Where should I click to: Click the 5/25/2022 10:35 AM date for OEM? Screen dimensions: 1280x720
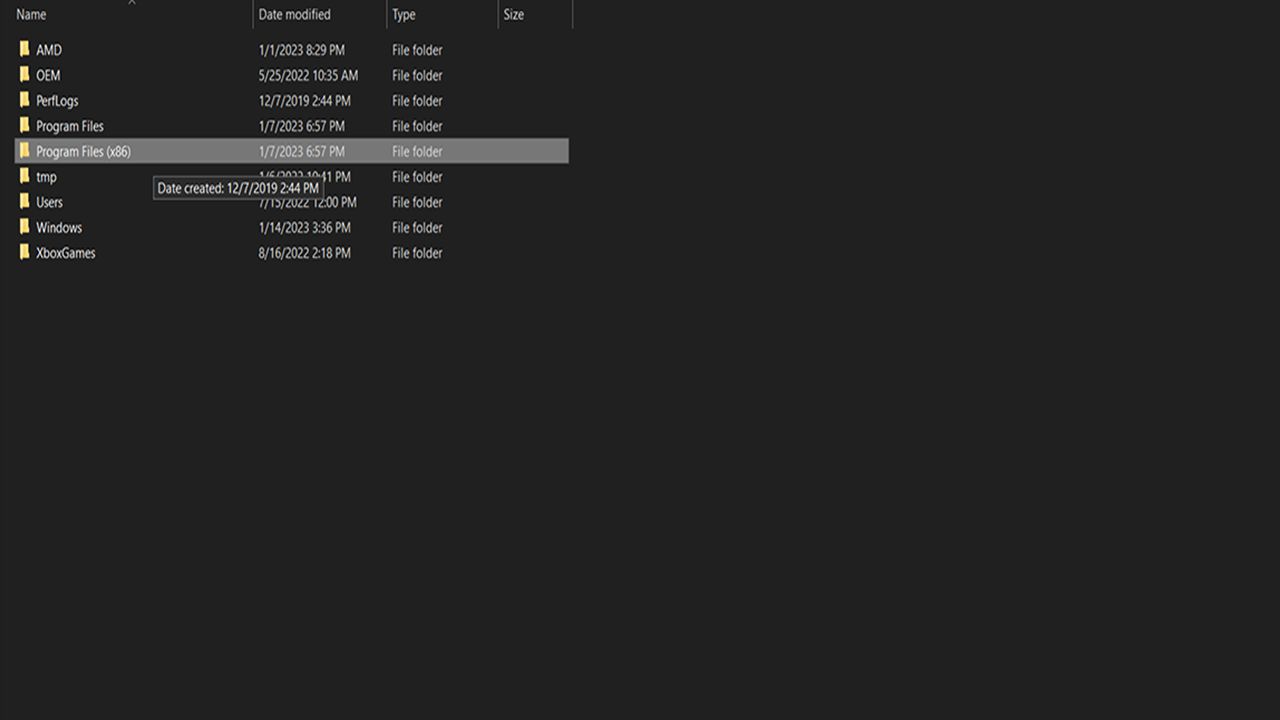tap(308, 75)
